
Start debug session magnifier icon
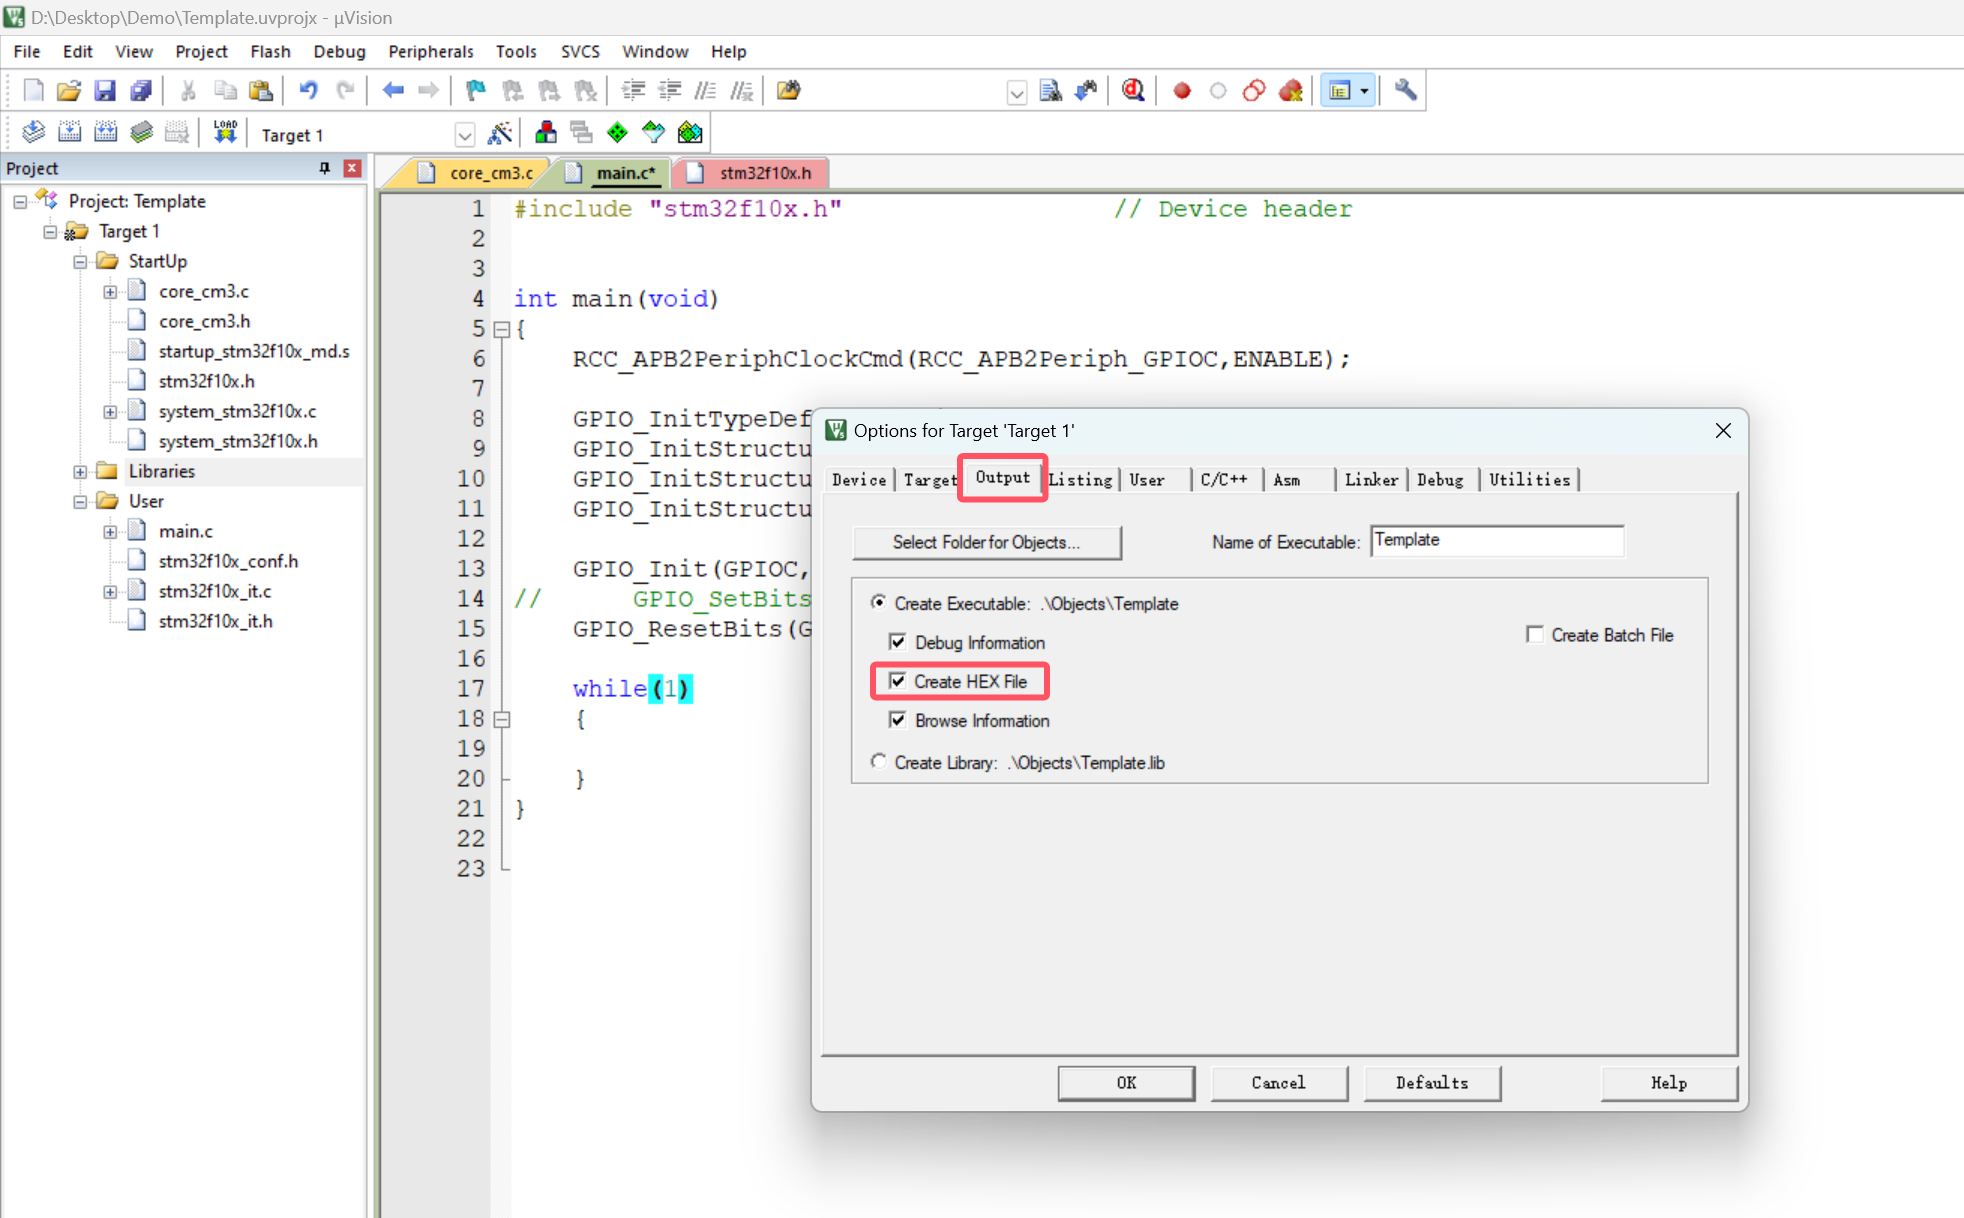click(1132, 91)
